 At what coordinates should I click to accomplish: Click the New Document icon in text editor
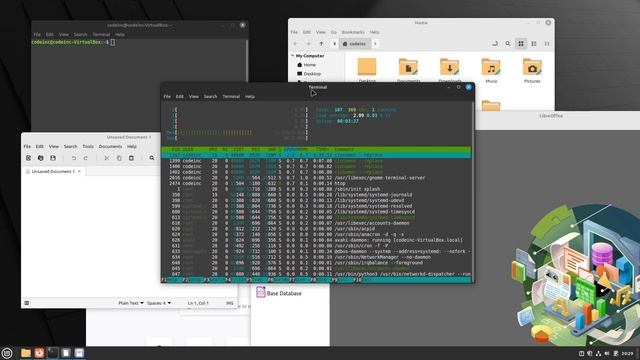pos(28,158)
